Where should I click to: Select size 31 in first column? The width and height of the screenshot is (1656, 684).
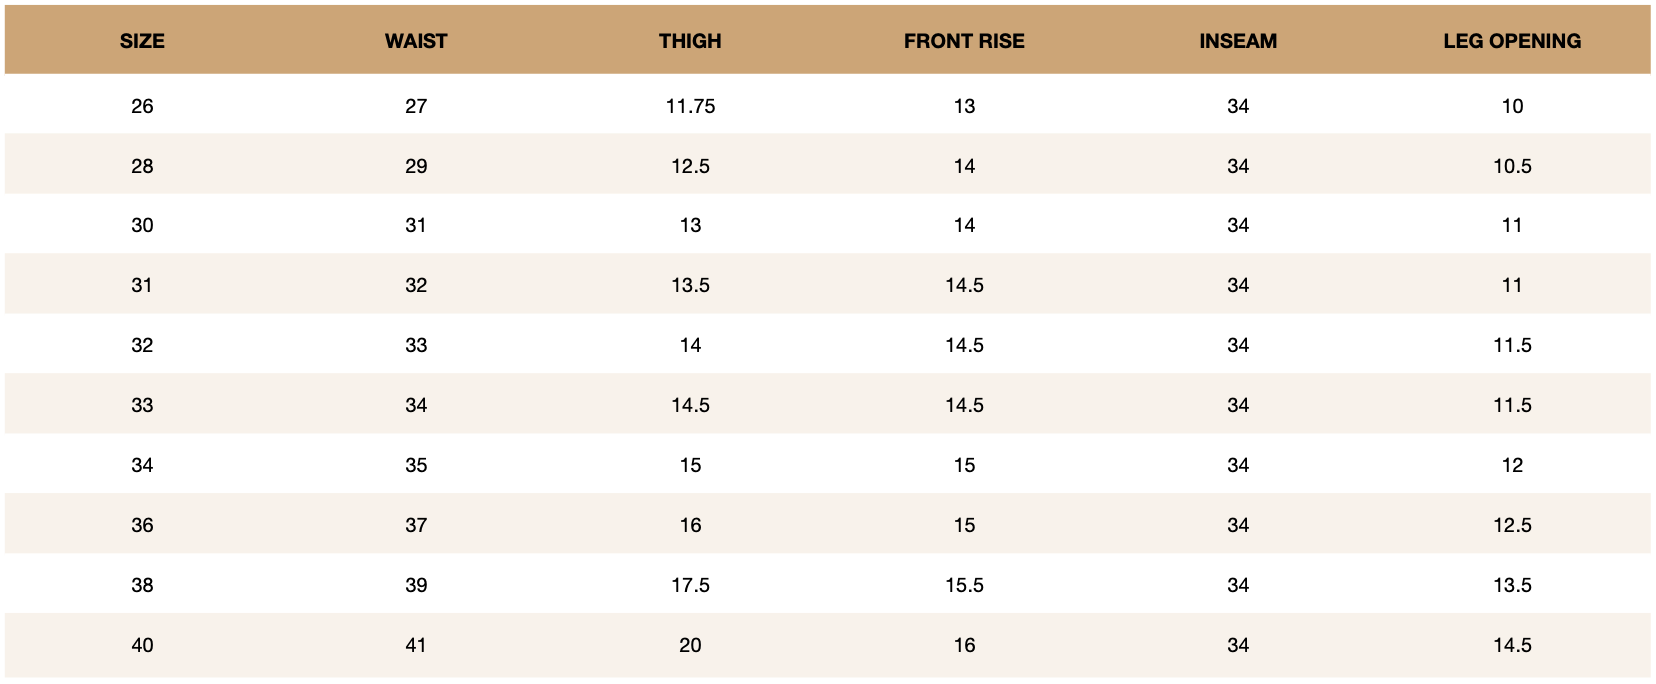pyautogui.click(x=142, y=285)
